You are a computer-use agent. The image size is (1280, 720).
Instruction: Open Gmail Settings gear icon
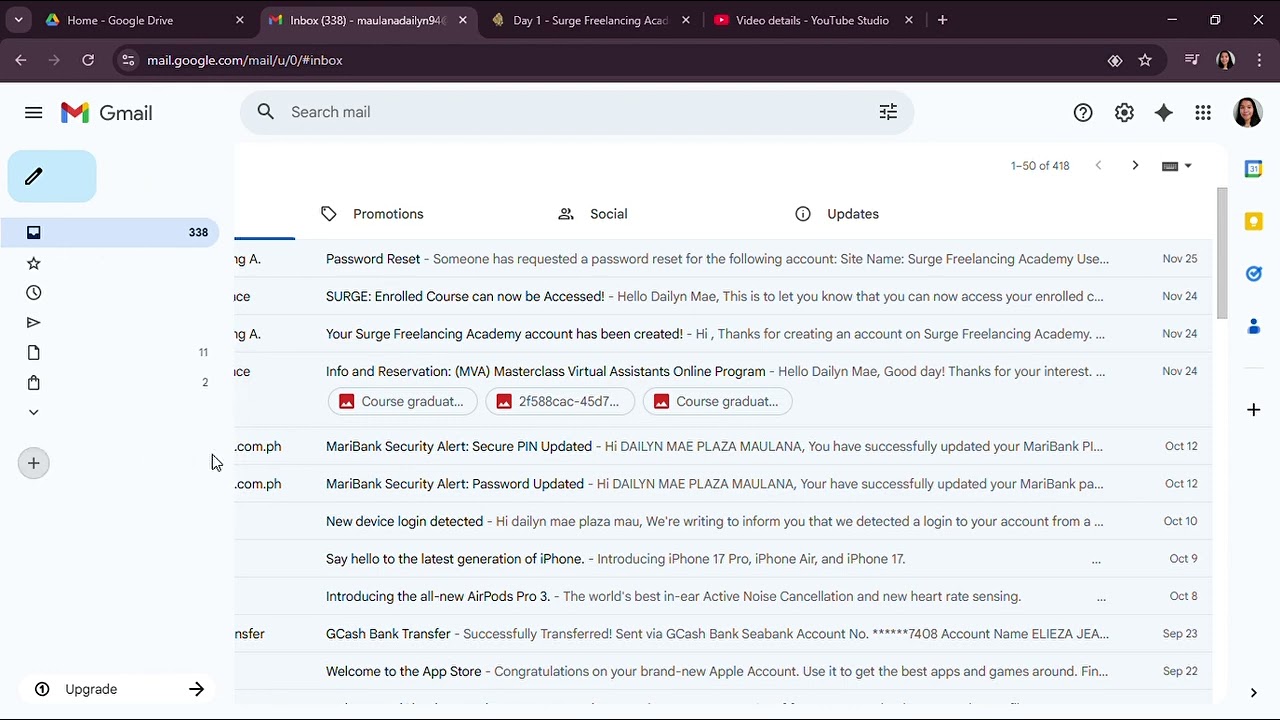(x=1124, y=113)
